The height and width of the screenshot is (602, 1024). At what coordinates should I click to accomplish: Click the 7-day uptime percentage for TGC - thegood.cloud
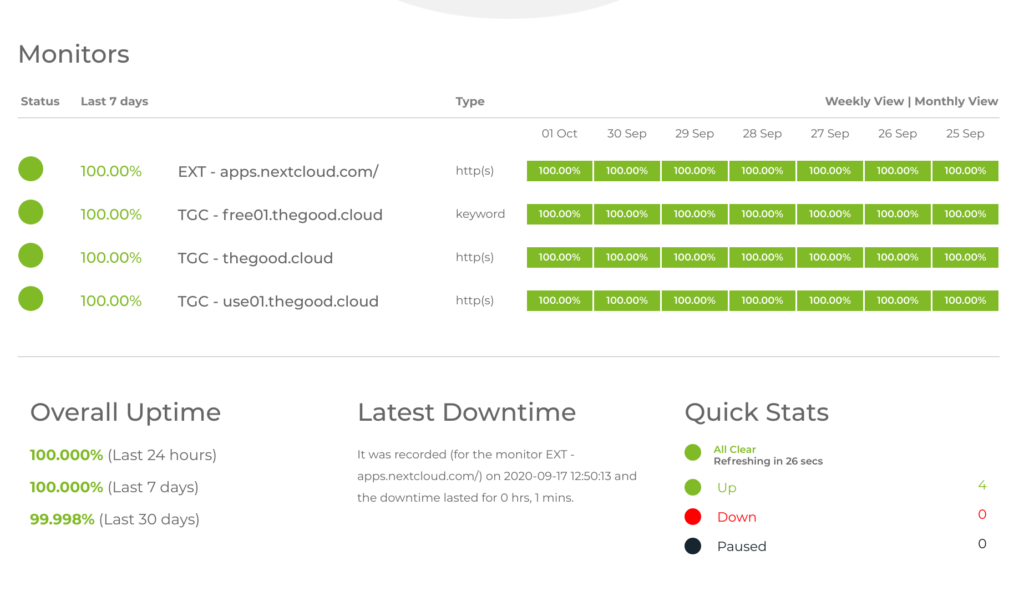111,257
